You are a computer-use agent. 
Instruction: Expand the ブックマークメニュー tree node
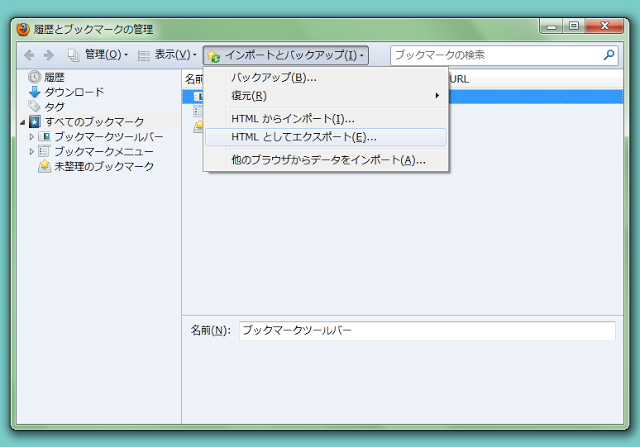31,151
